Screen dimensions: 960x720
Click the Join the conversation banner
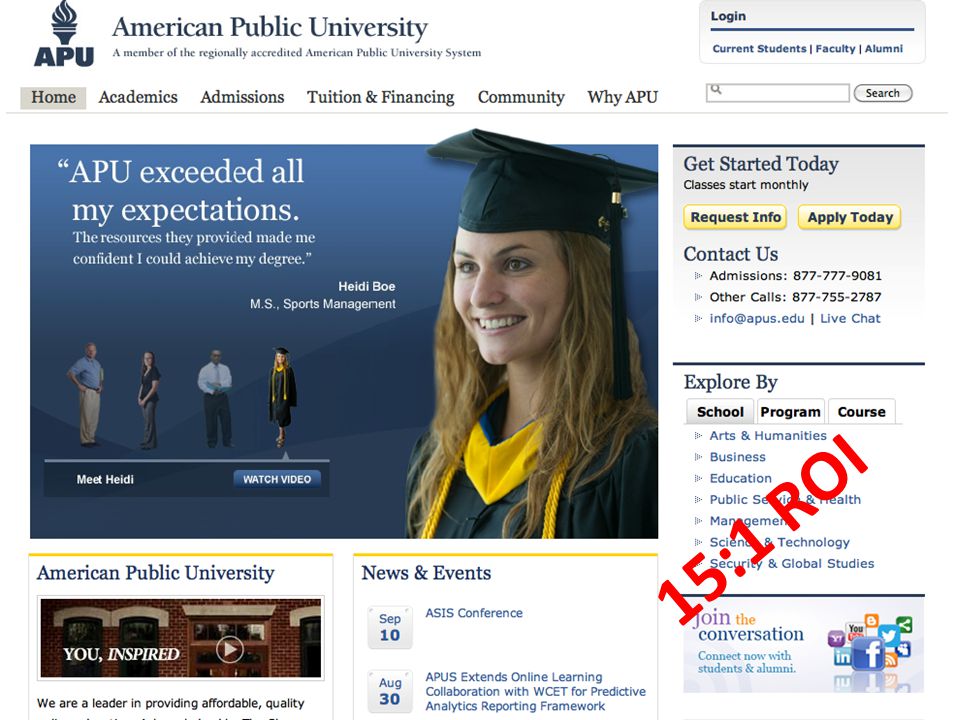(803, 646)
